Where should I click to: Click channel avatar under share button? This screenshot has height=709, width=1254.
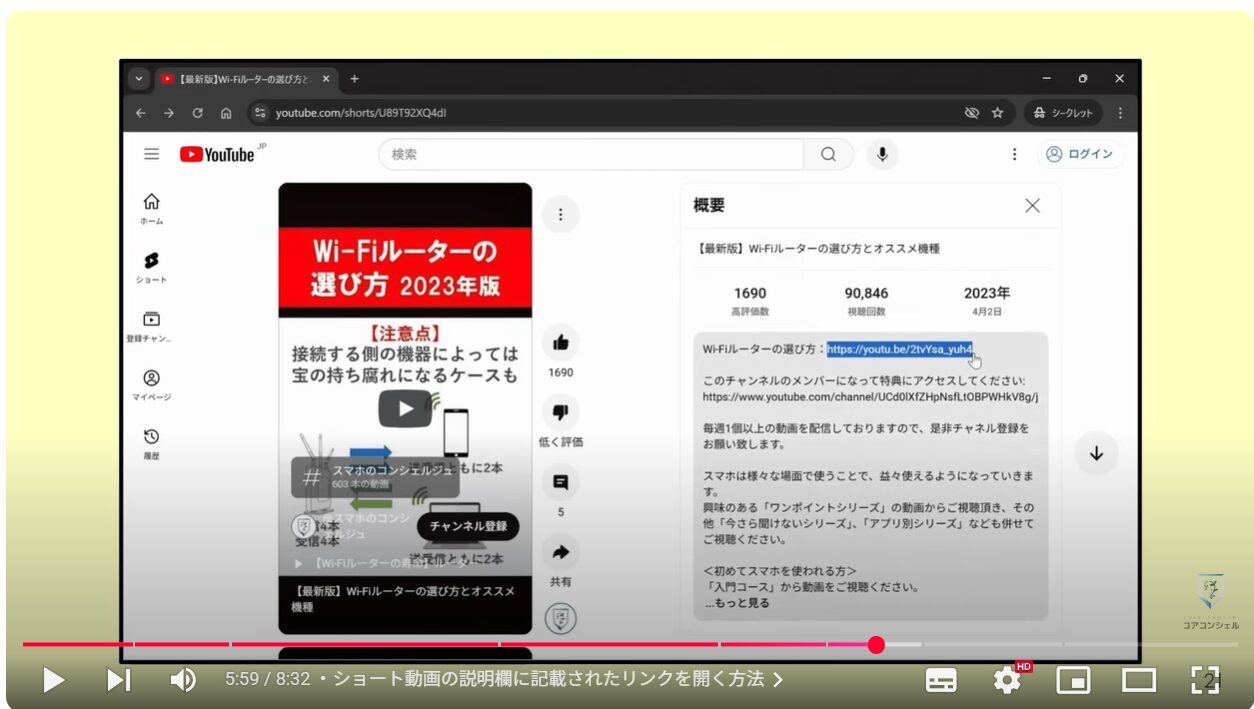[x=560, y=619]
